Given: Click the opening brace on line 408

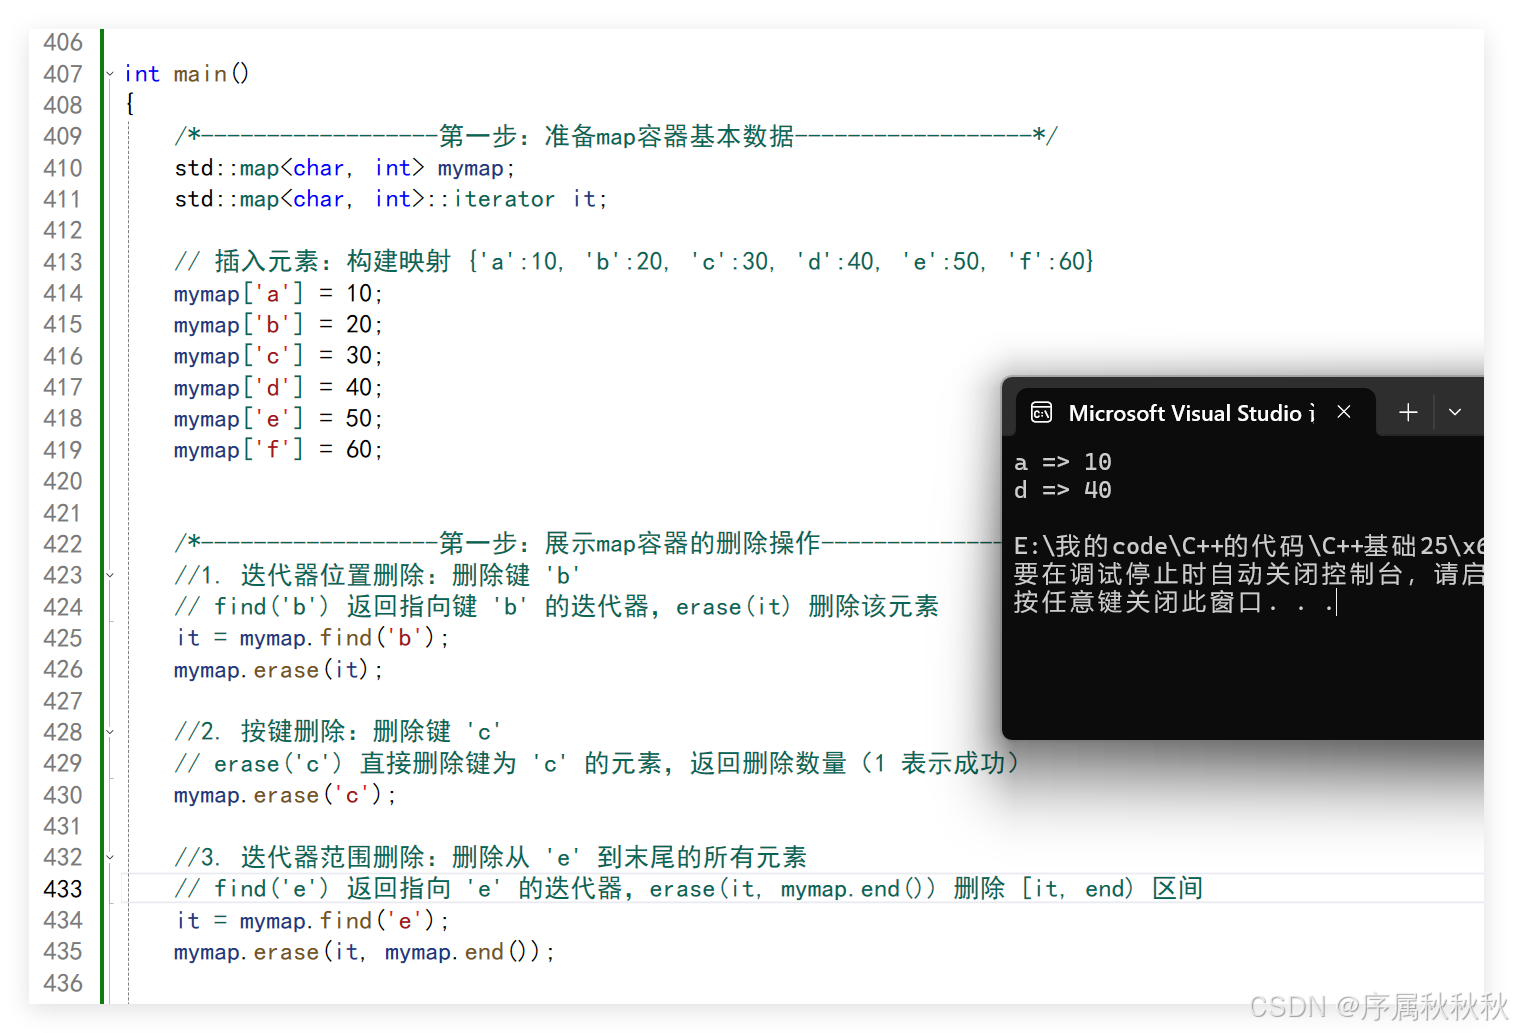Looking at the screenshot, I should coord(130,105).
